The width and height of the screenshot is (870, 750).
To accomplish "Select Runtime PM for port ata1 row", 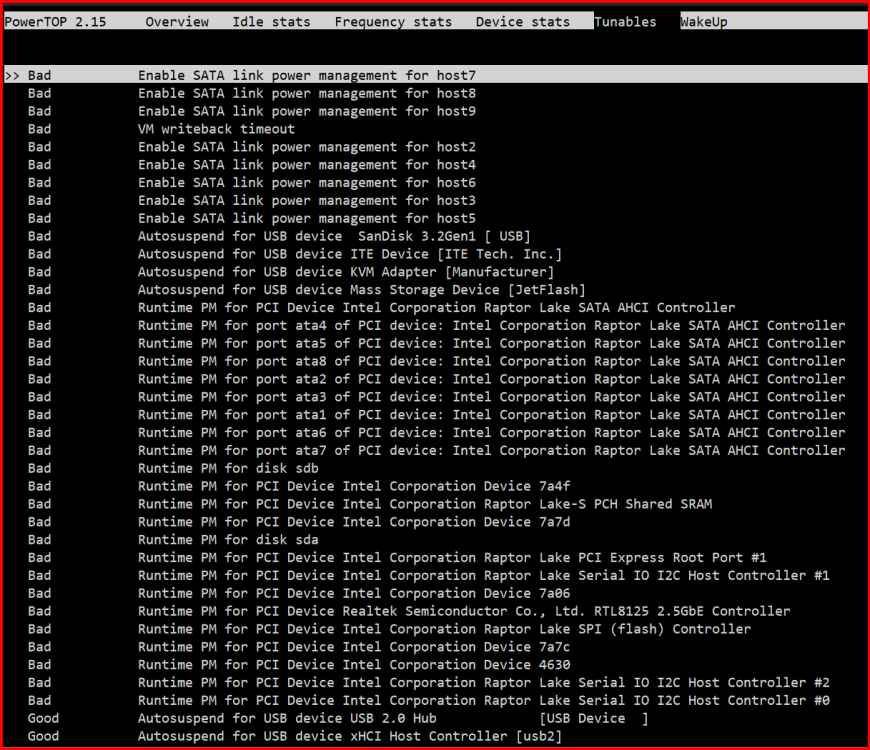I will point(437,414).
